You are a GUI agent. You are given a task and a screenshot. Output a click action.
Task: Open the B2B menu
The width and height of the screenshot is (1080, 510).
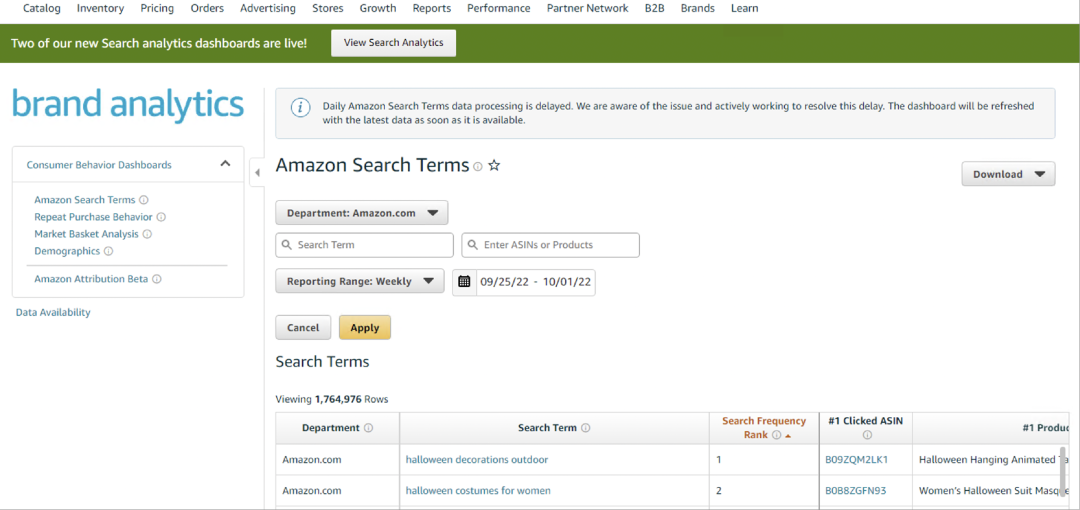654,8
